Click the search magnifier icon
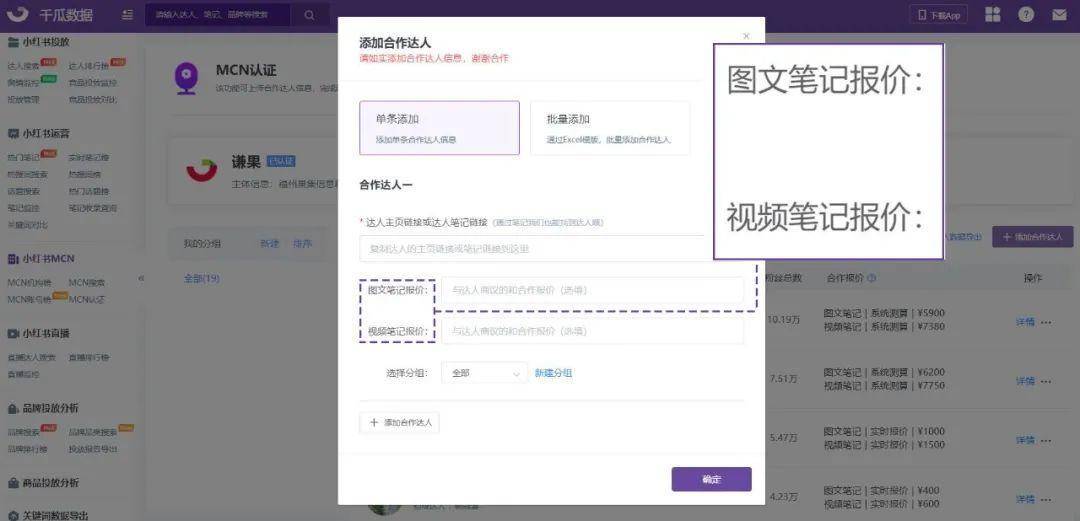The image size is (1080, 521). point(309,15)
